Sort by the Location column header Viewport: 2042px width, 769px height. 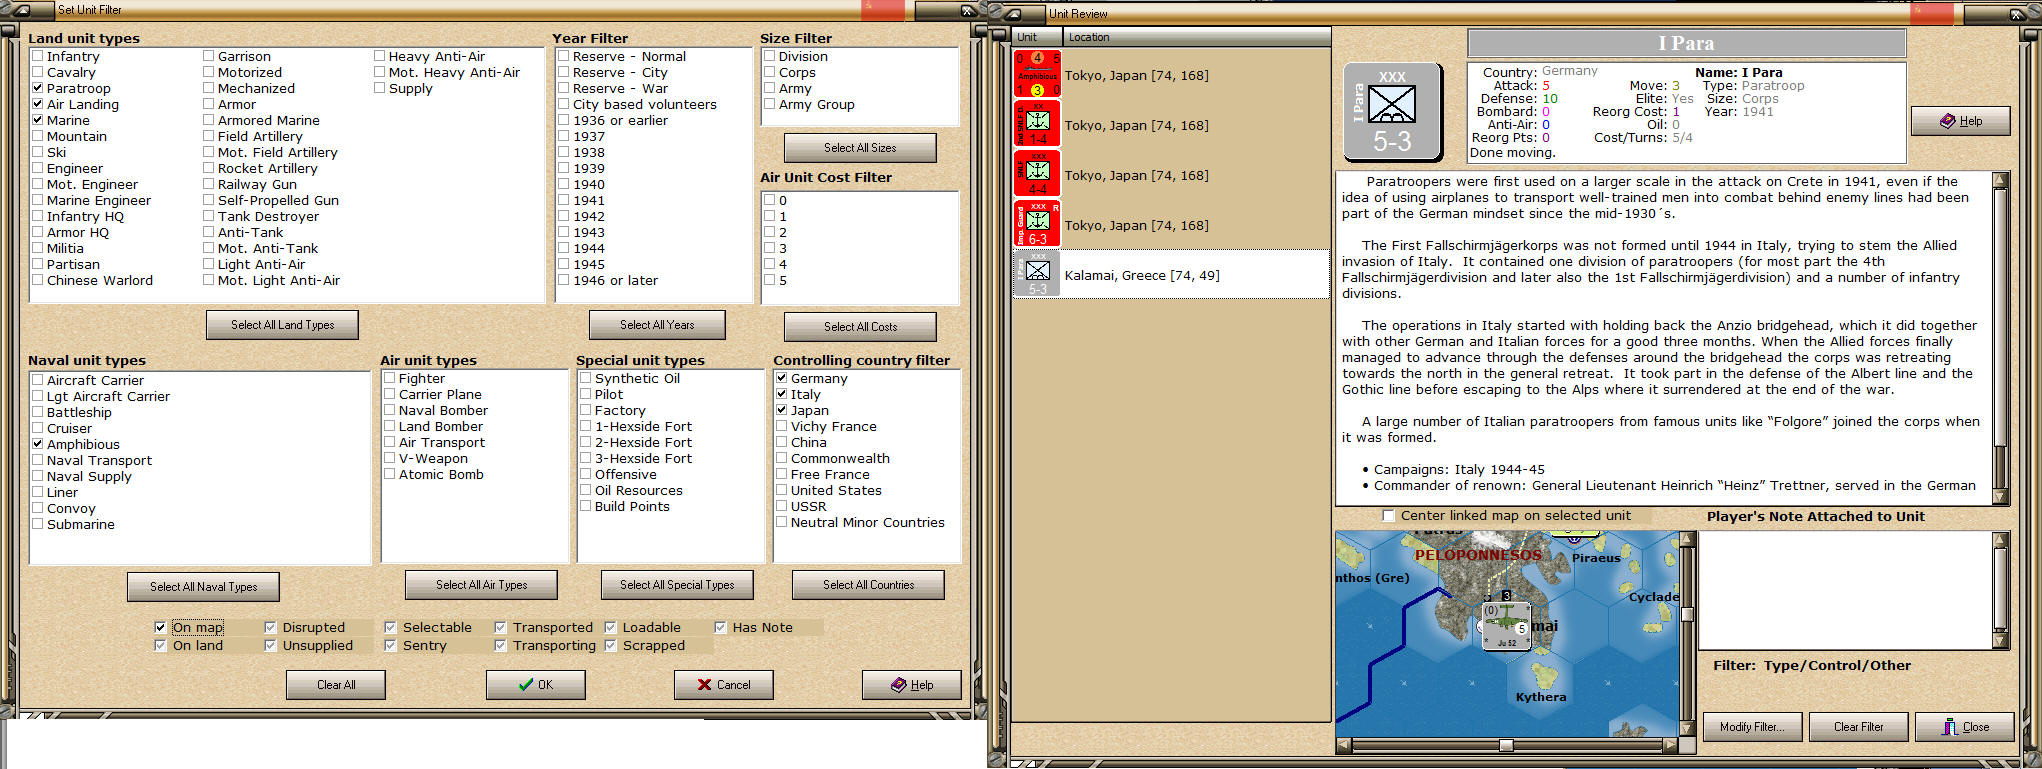click(x=1196, y=37)
